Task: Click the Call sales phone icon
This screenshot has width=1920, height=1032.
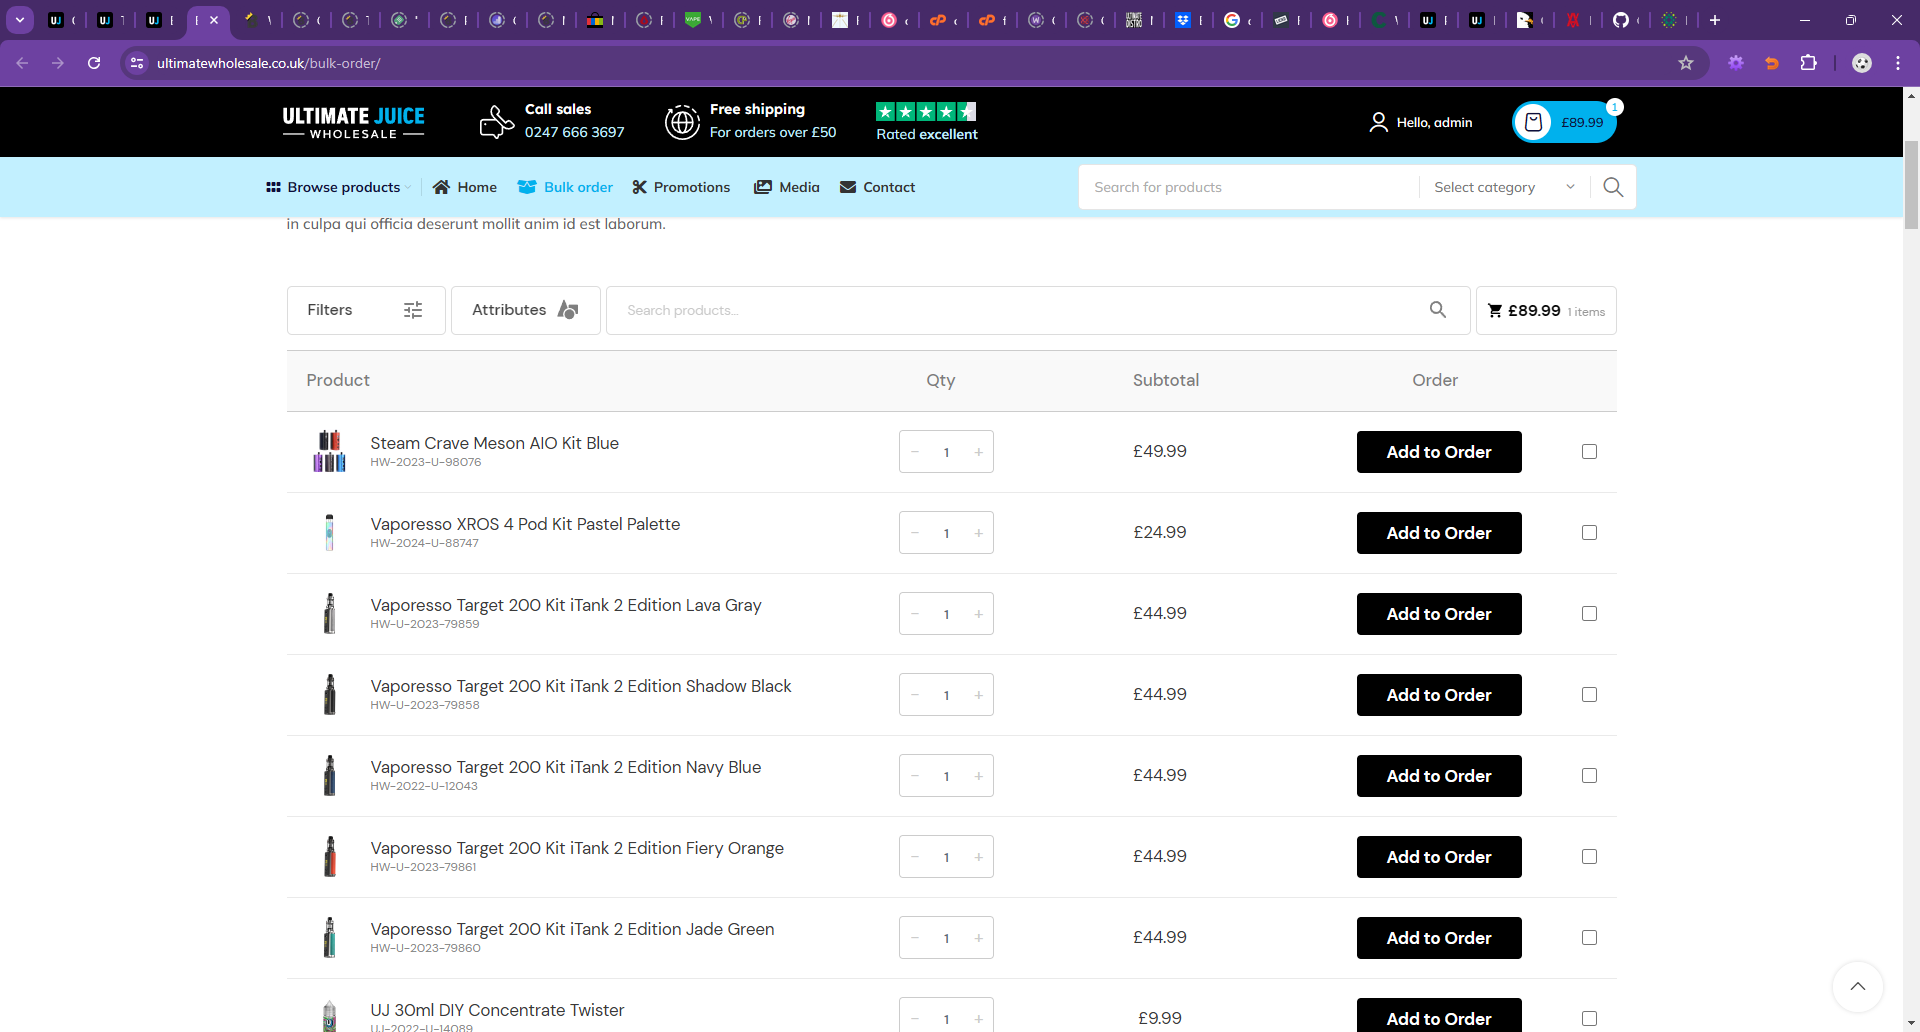Action: 497,122
